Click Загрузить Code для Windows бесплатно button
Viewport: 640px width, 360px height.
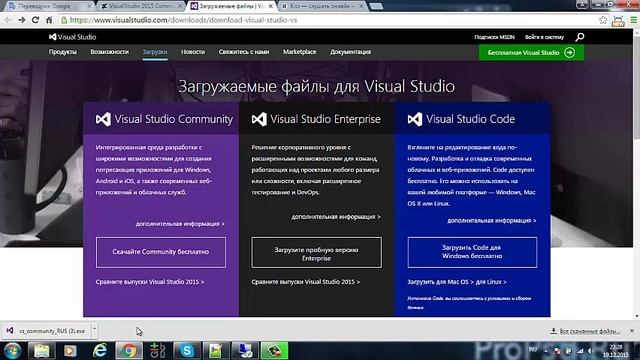pos(472,252)
